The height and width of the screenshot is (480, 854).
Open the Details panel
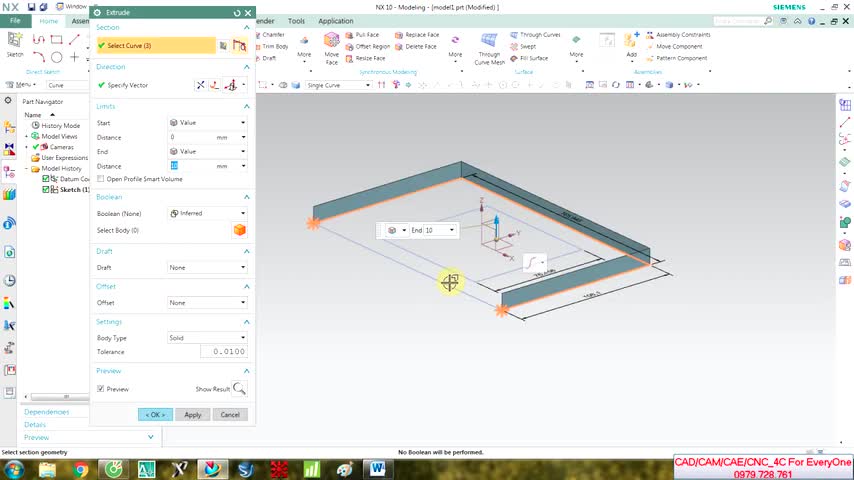35,424
